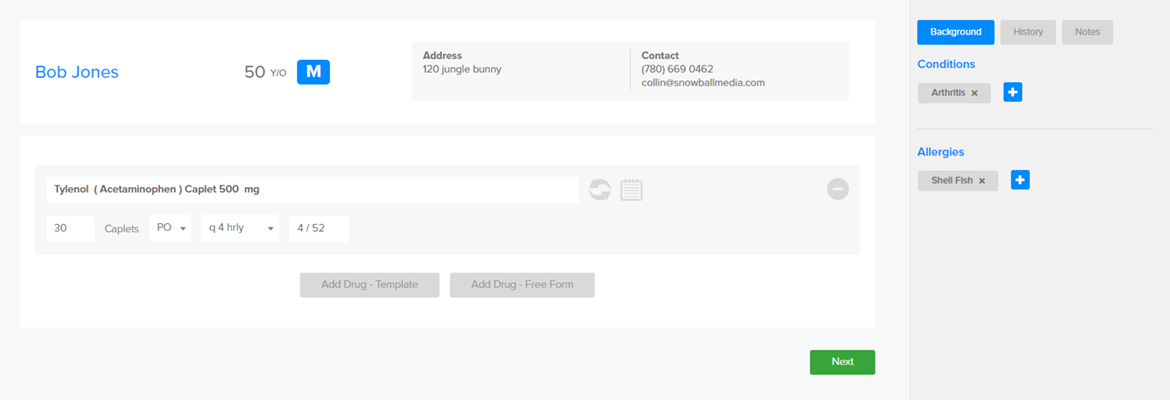Image resolution: width=1170 pixels, height=400 pixels.
Task: Open Bob Jones patient name link
Action: (77, 72)
